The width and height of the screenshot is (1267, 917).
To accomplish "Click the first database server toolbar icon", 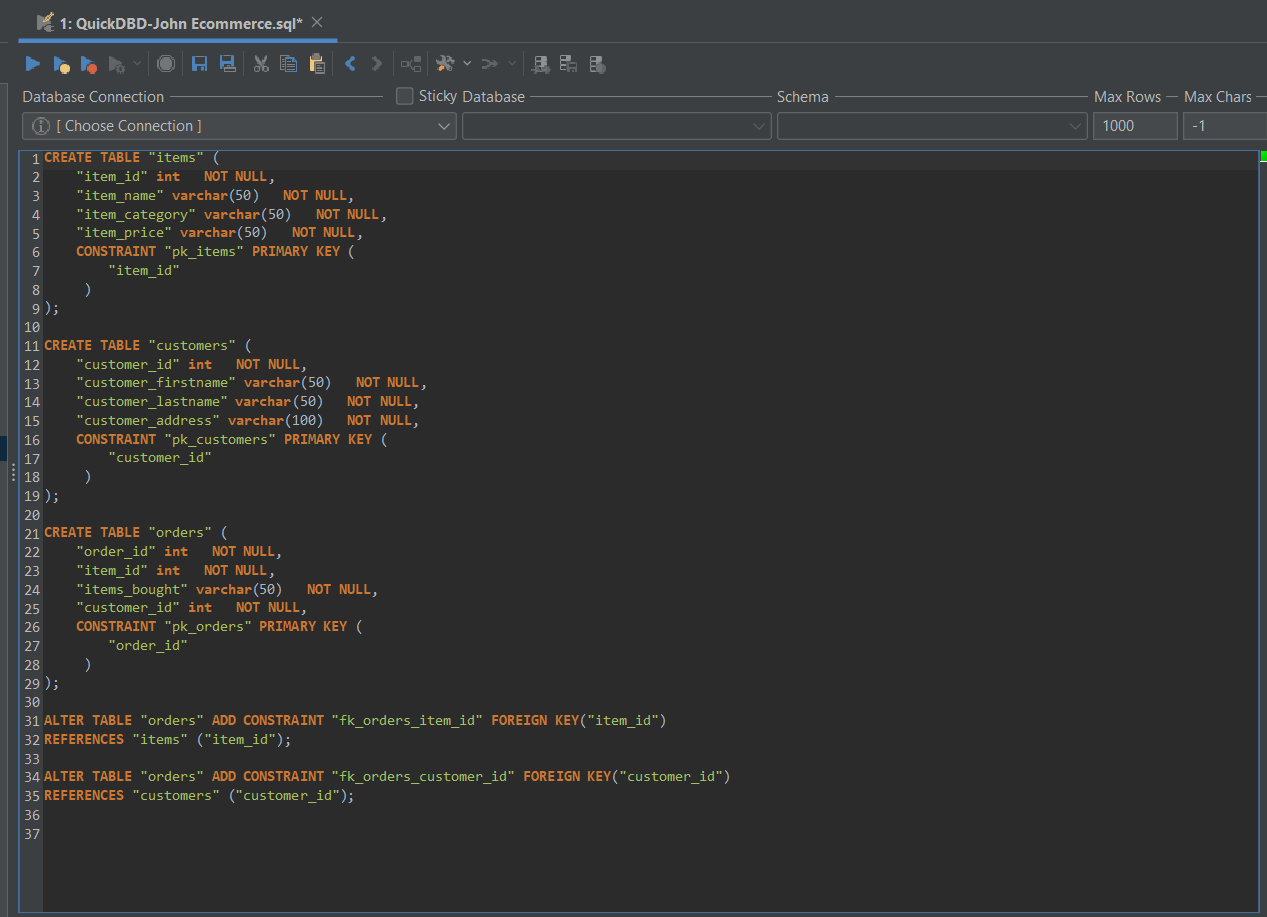I will pyautogui.click(x=541, y=64).
